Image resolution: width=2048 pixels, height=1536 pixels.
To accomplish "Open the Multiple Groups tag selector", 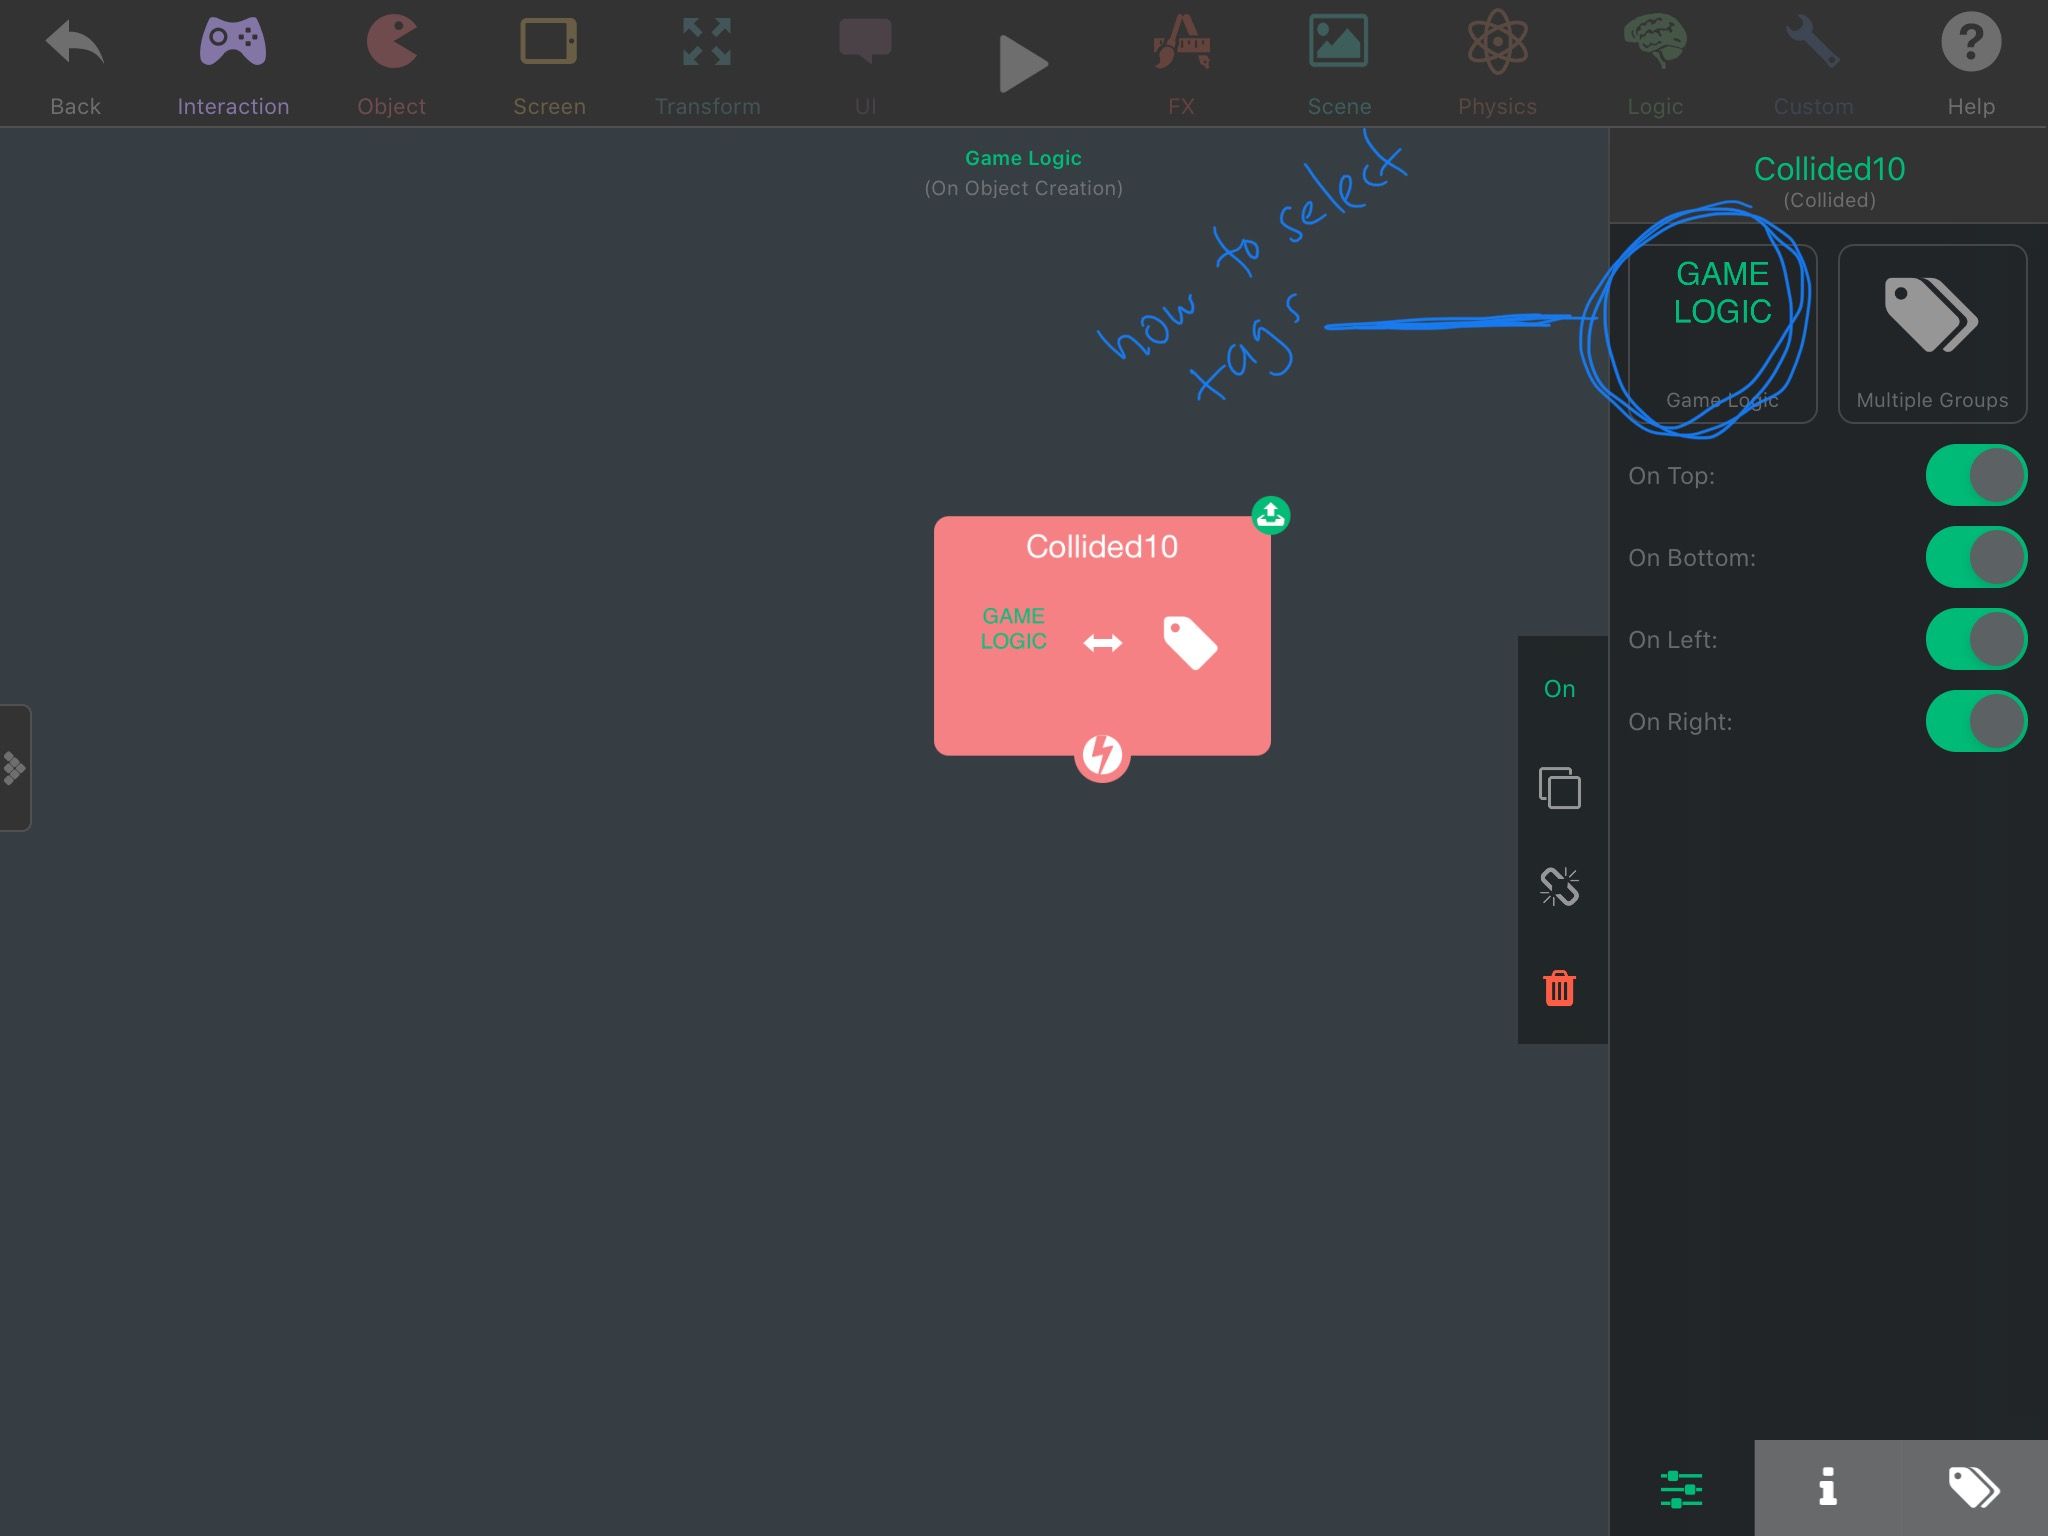I will coord(1932,333).
